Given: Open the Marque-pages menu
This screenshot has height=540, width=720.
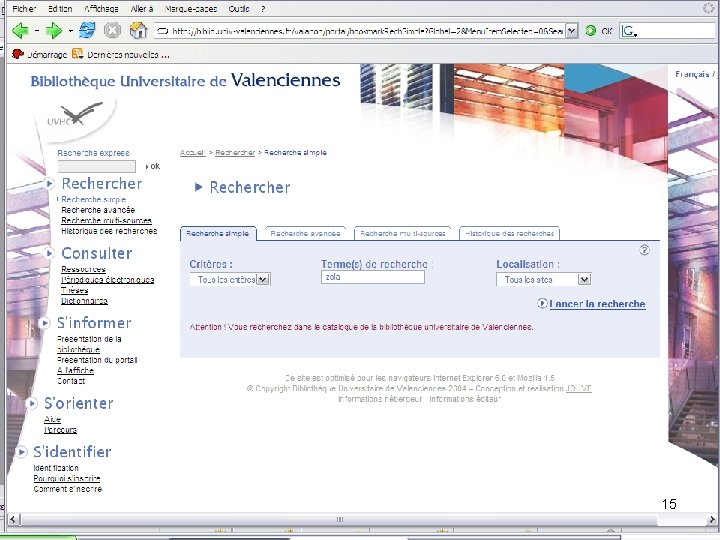Looking at the screenshot, I should tap(191, 9).
